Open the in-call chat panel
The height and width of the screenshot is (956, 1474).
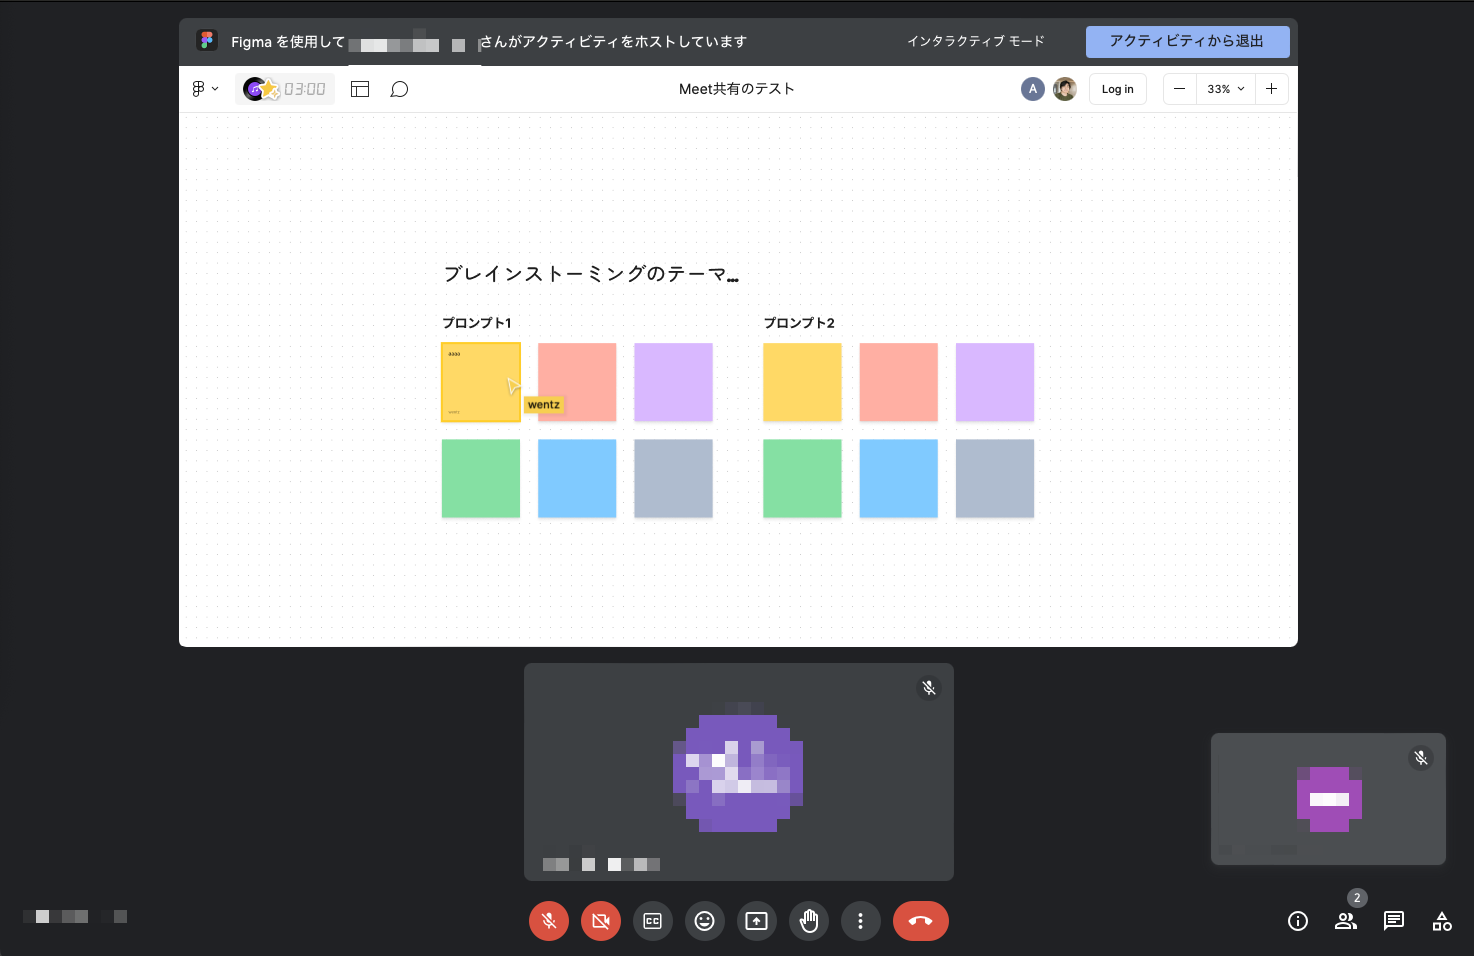tap(1393, 921)
